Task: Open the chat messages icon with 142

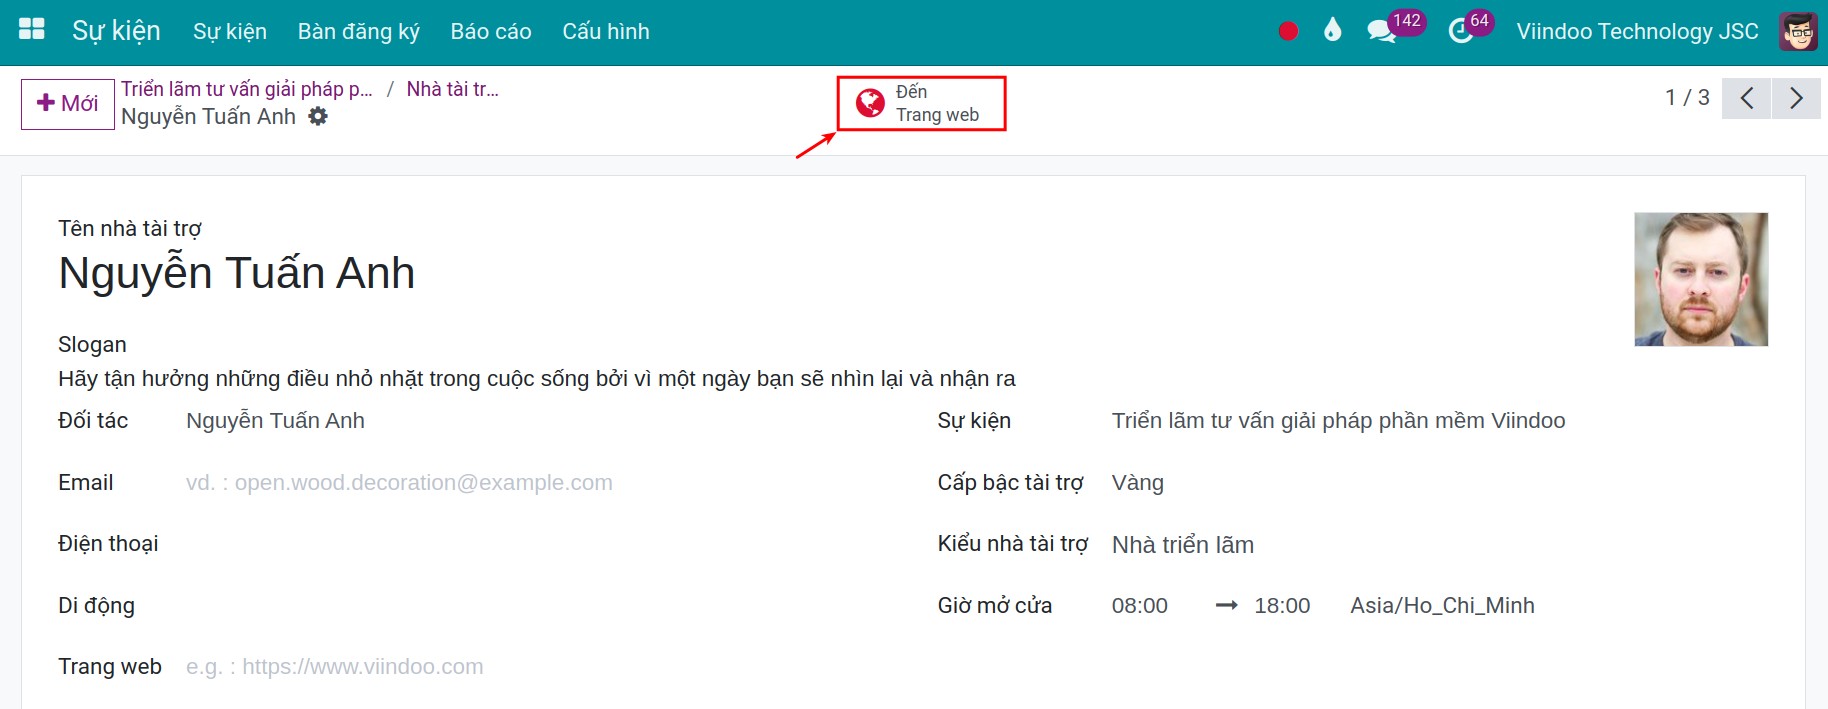Action: coord(1382,31)
